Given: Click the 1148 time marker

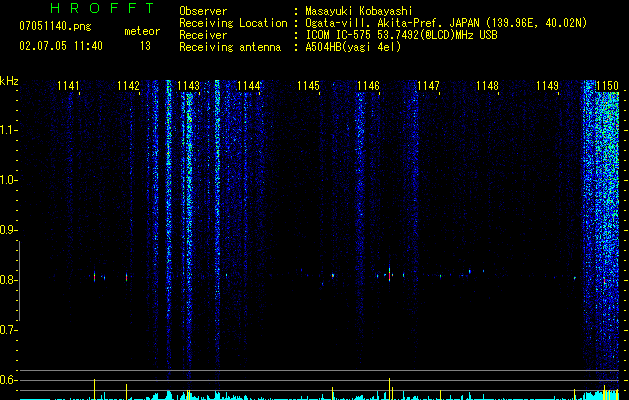Looking at the screenshot, I should pyautogui.click(x=487, y=86).
